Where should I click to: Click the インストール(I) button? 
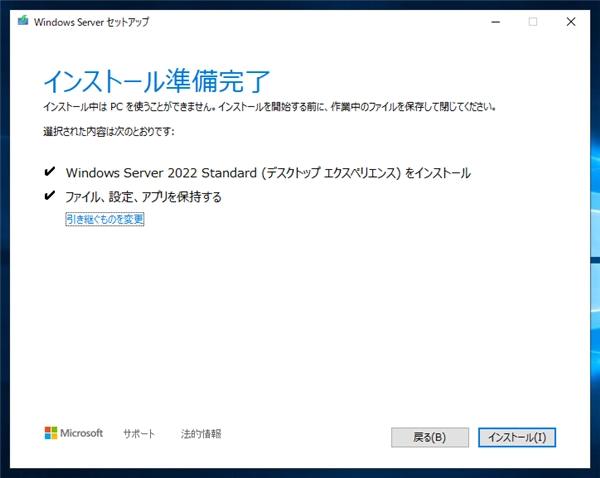[517, 437]
